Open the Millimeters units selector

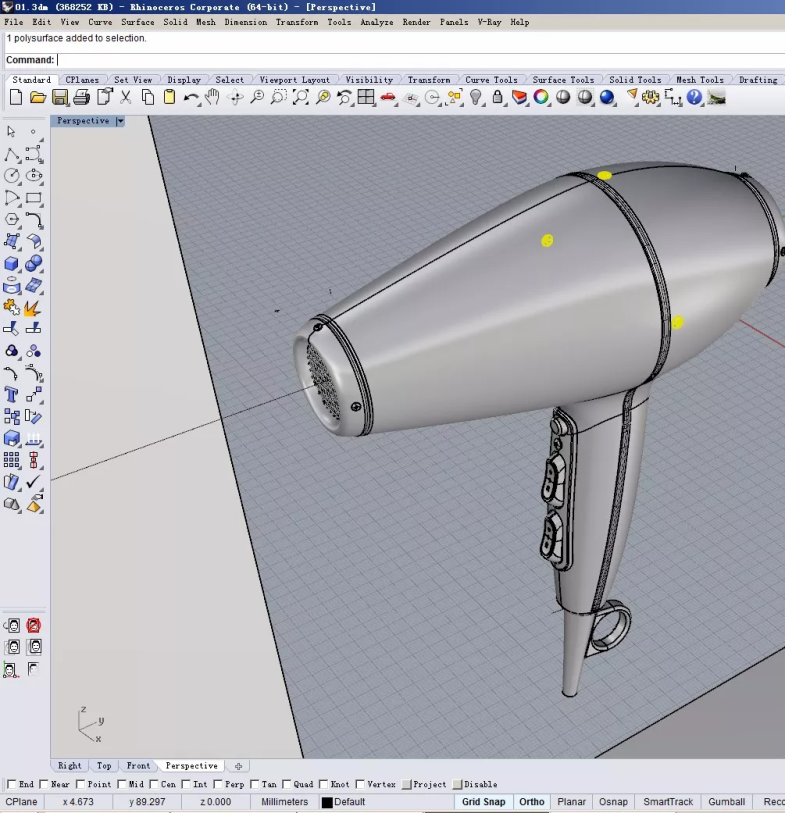[x=285, y=802]
